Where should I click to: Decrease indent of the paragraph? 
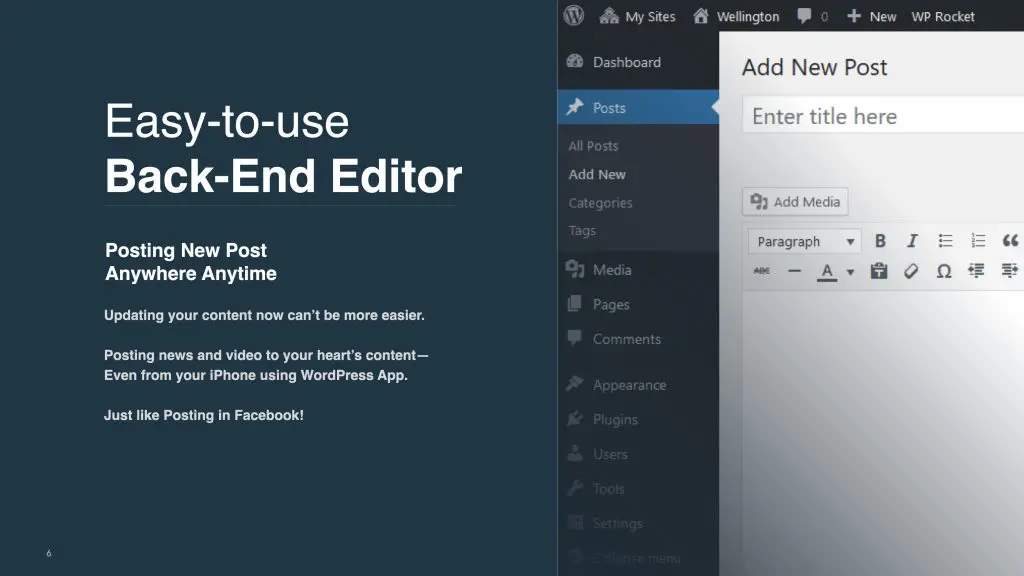click(x=977, y=271)
